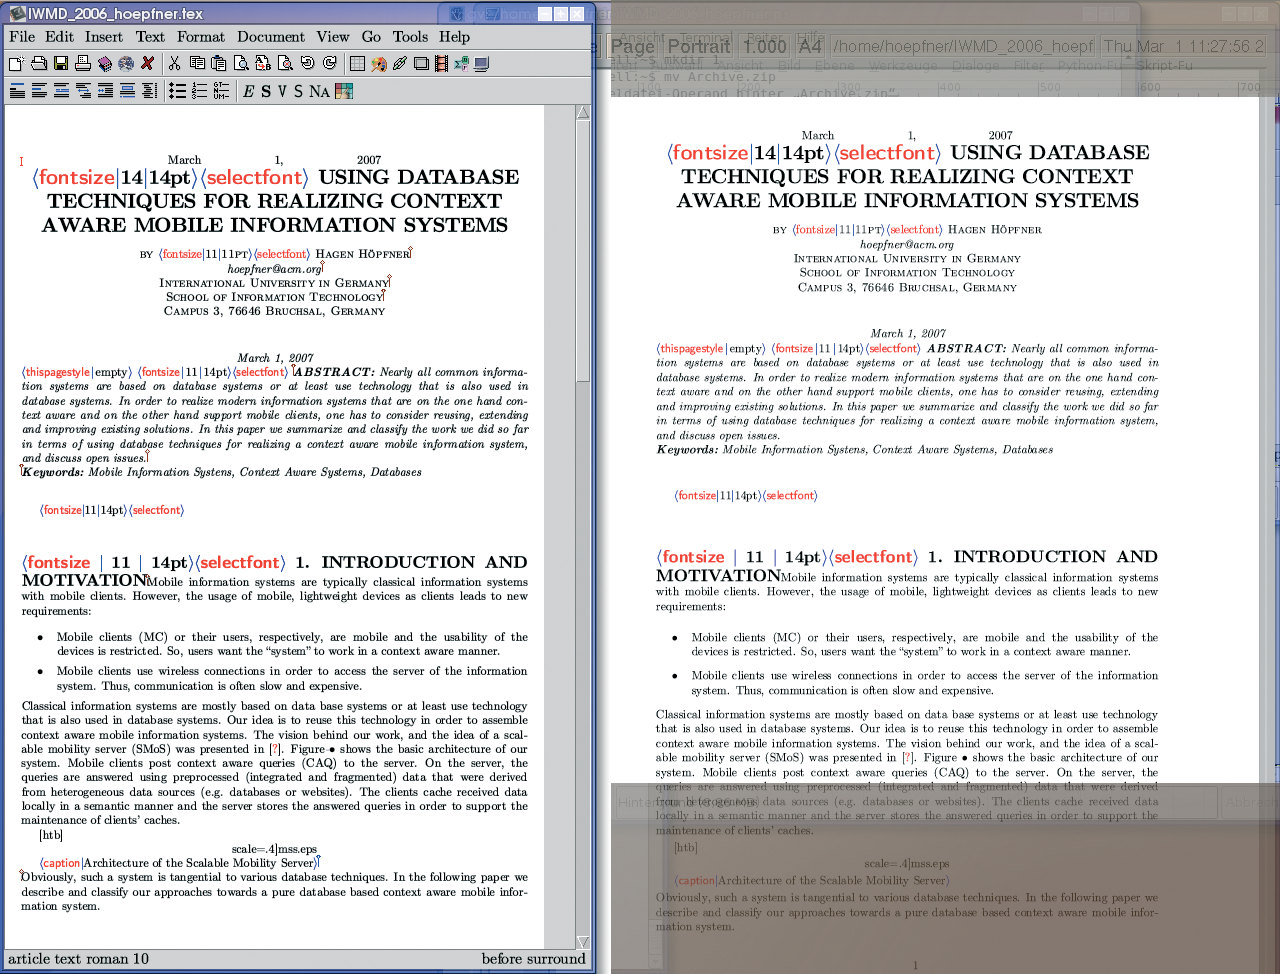Image resolution: width=1280 pixels, height=974 pixels.
Task: Click the editor scrollbar up arrow
Action: coord(584,113)
